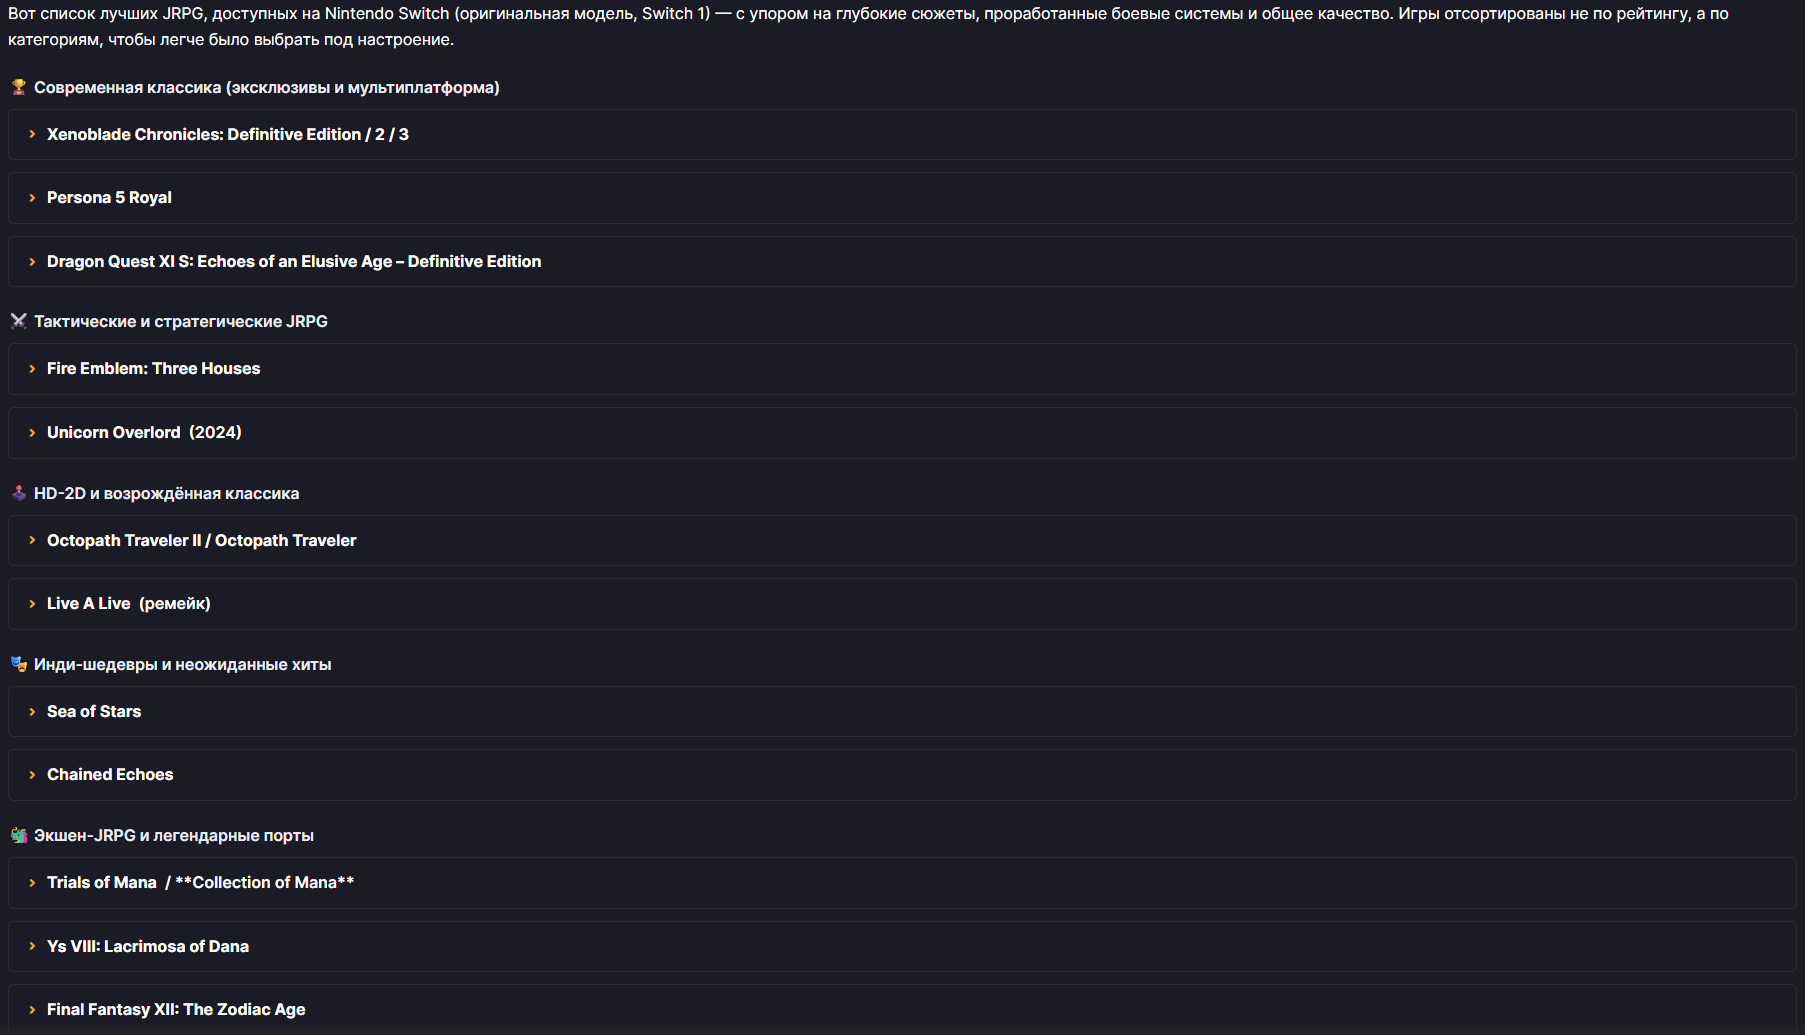Click the trophy icon beside Современная классика
This screenshot has height=1035, width=1805.
(x=18, y=87)
